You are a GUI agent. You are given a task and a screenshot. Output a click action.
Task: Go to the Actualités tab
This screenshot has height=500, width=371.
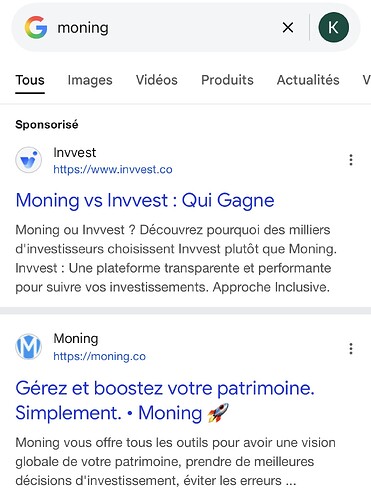click(308, 80)
